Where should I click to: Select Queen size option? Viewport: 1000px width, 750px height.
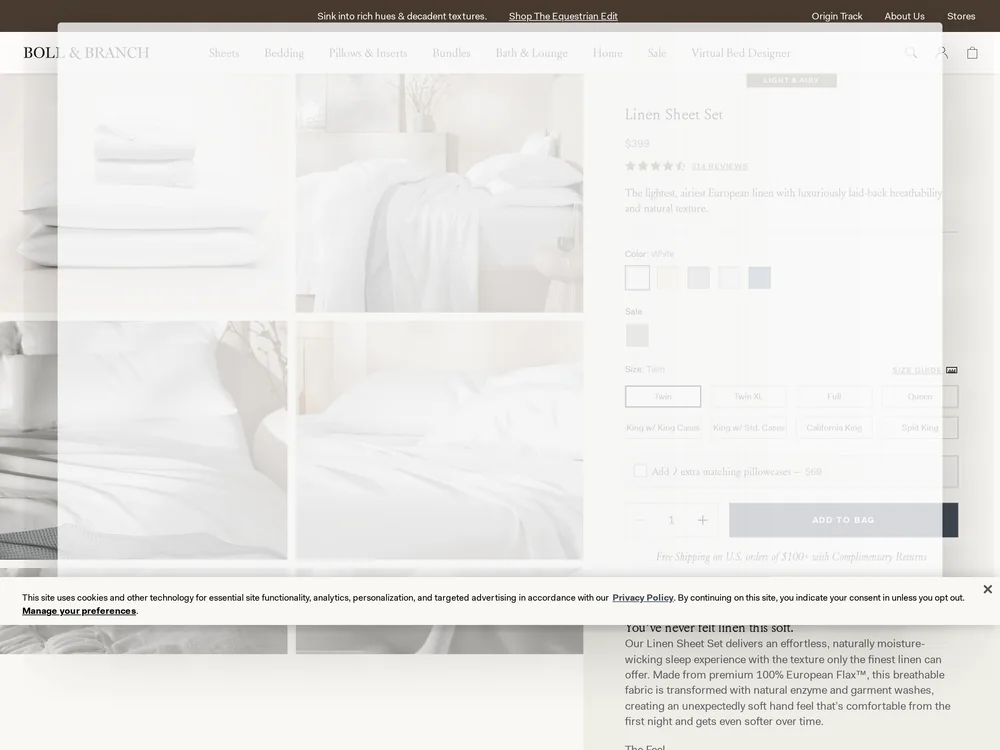click(920, 397)
